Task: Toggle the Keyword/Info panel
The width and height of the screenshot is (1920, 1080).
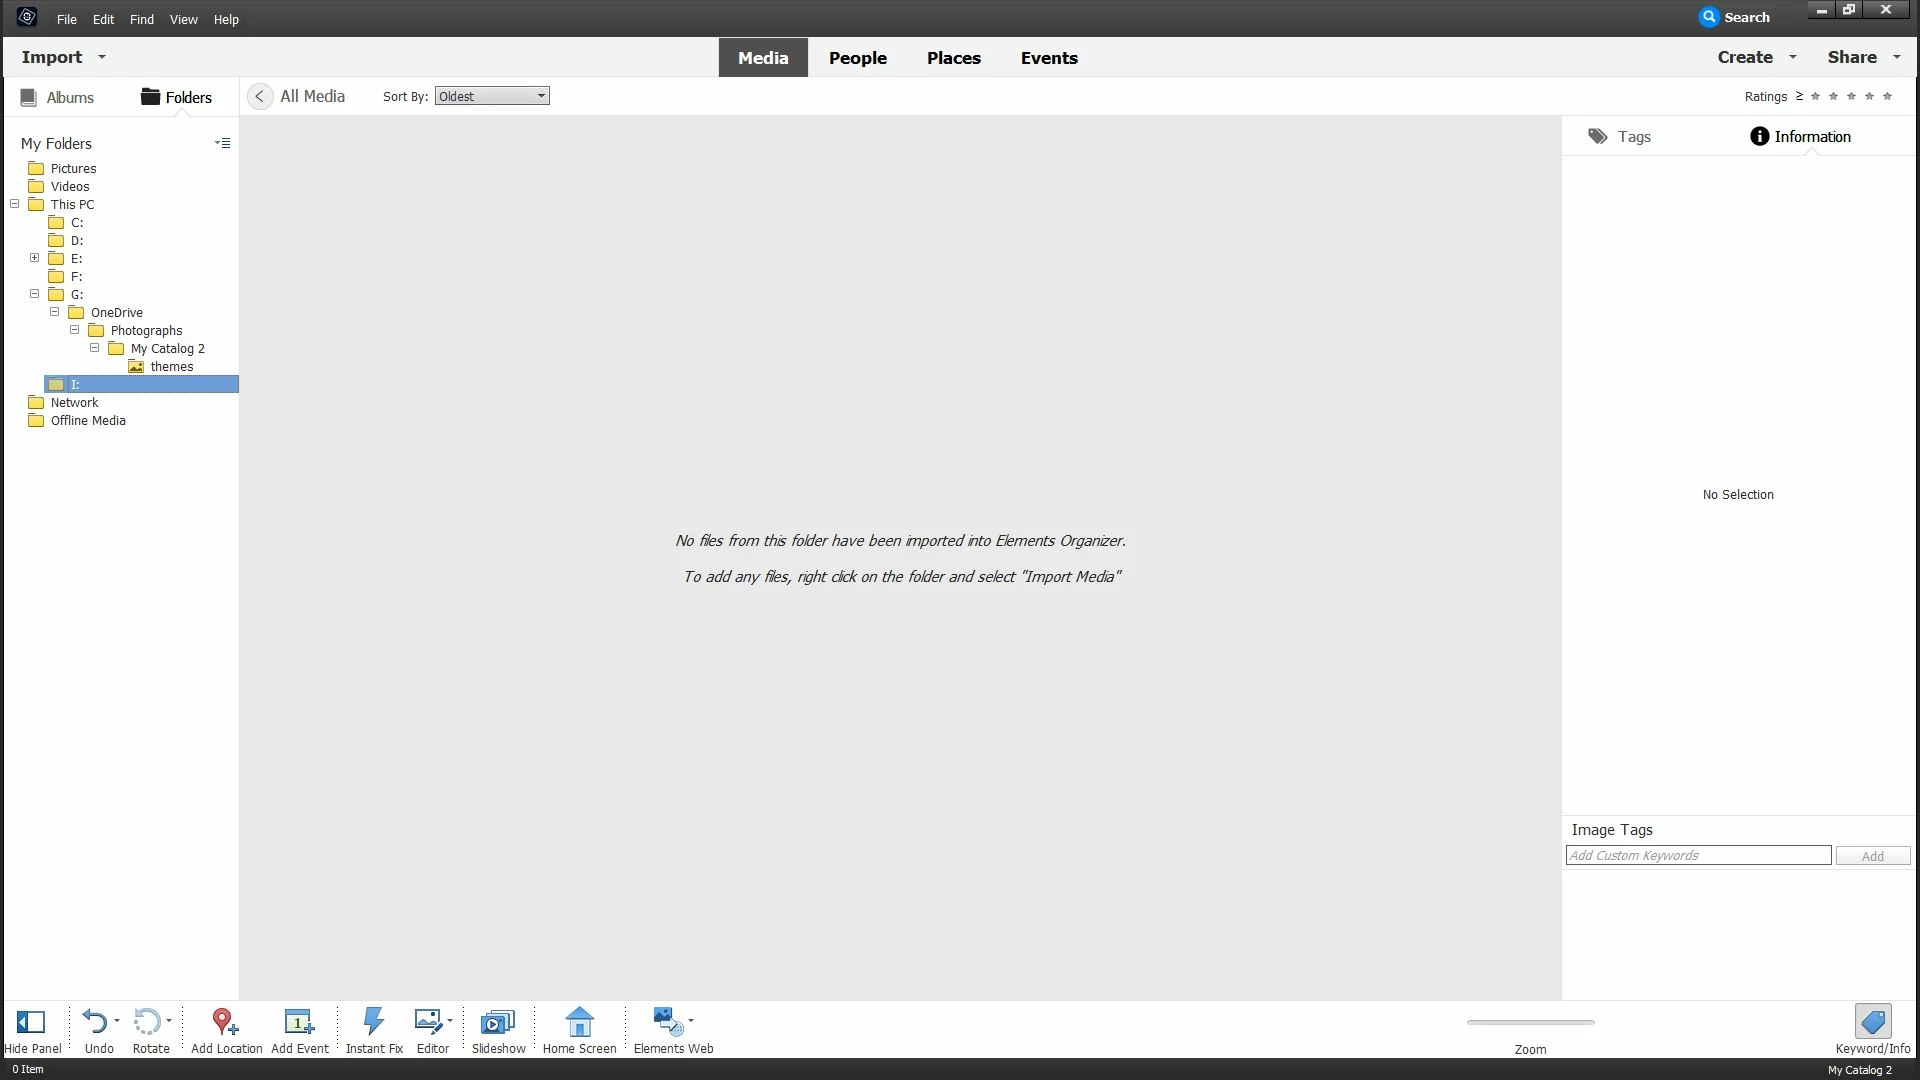Action: click(1872, 1022)
